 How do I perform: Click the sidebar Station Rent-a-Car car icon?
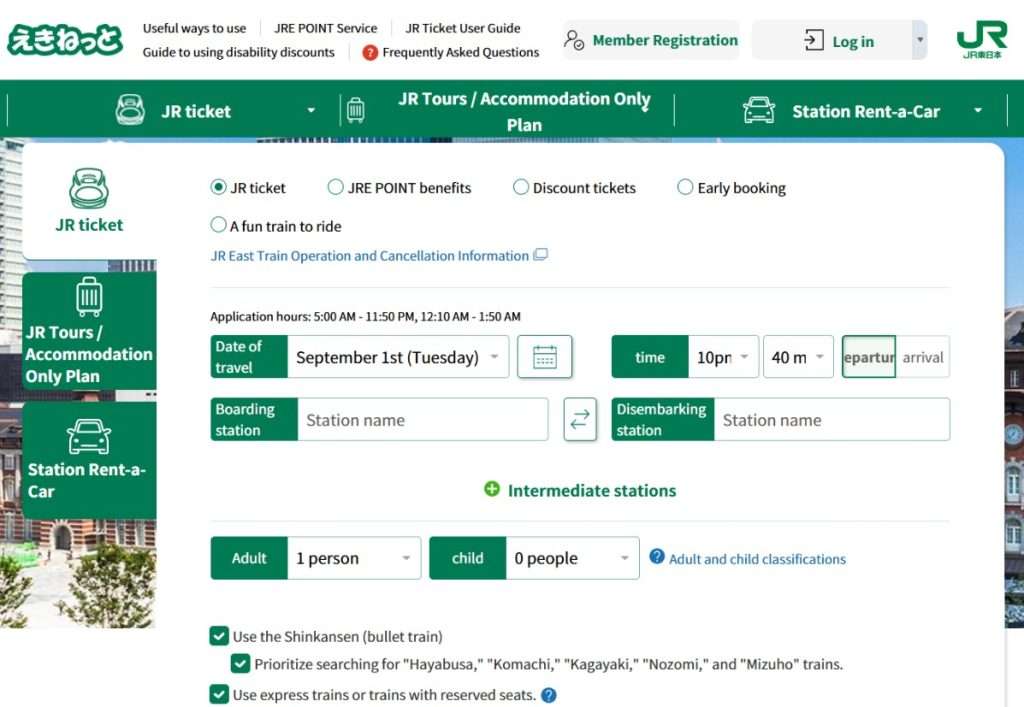pos(89,437)
